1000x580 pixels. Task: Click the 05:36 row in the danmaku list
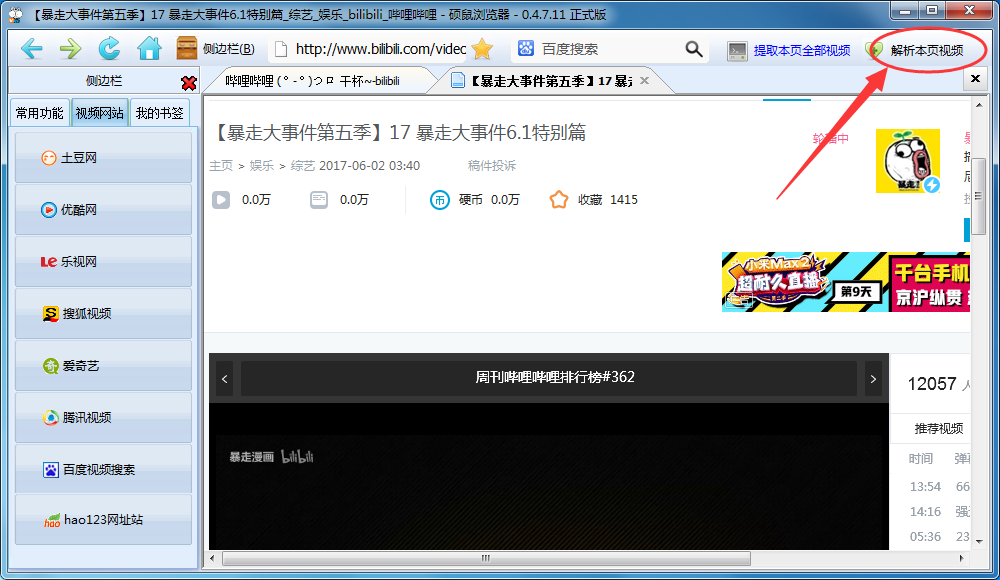click(939, 537)
